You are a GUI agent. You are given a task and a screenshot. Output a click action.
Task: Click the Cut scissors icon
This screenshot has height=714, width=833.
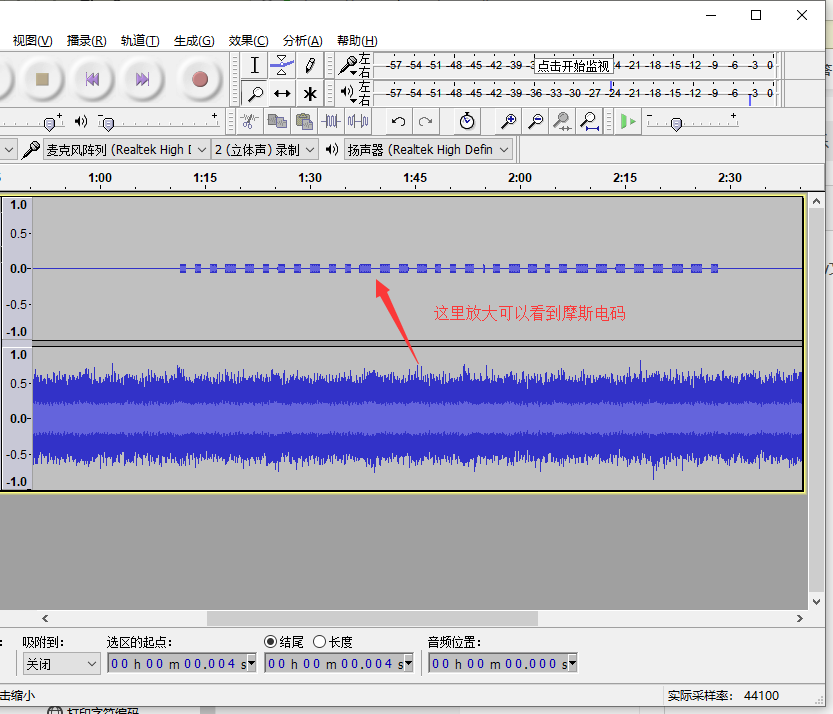[249, 122]
